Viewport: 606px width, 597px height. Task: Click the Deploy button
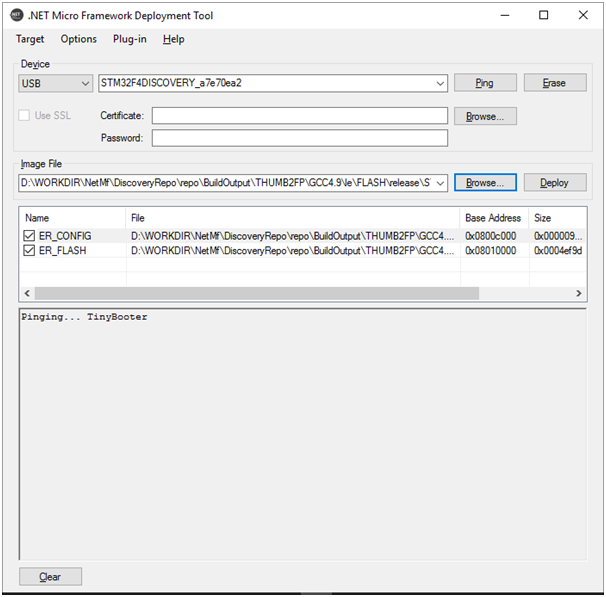coord(555,182)
